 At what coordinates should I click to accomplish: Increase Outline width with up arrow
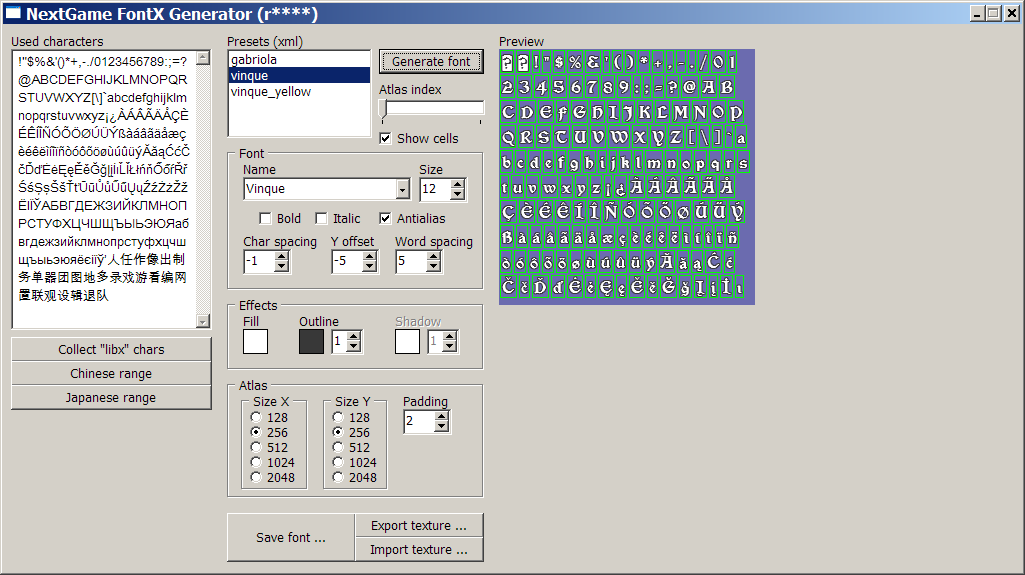(354, 337)
